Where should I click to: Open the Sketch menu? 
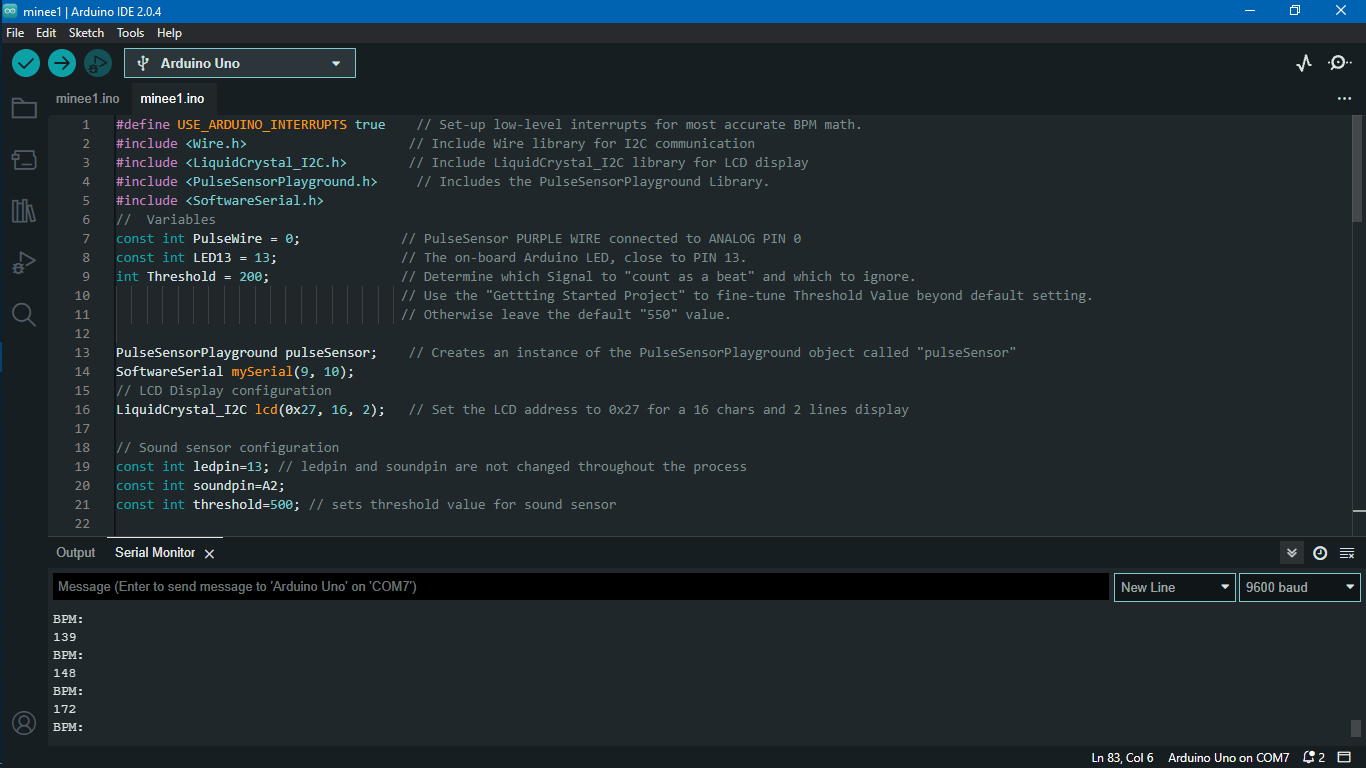(x=86, y=32)
